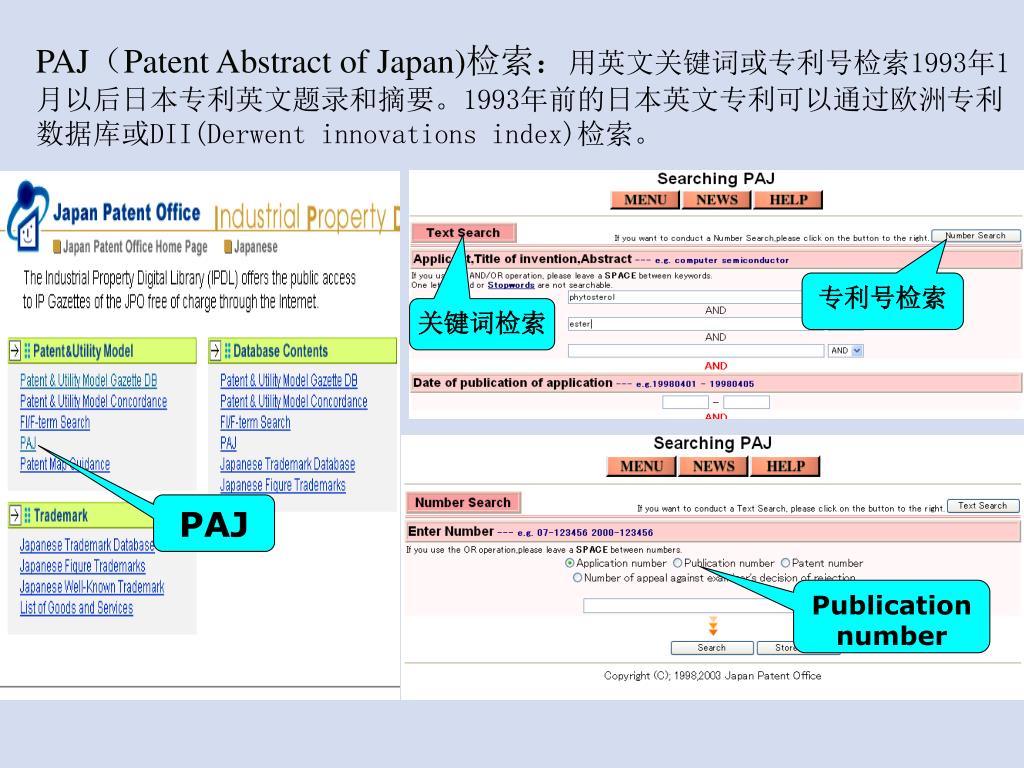Open PAJ link under Database Contents
This screenshot has width=1024, height=768.
pos(229,443)
